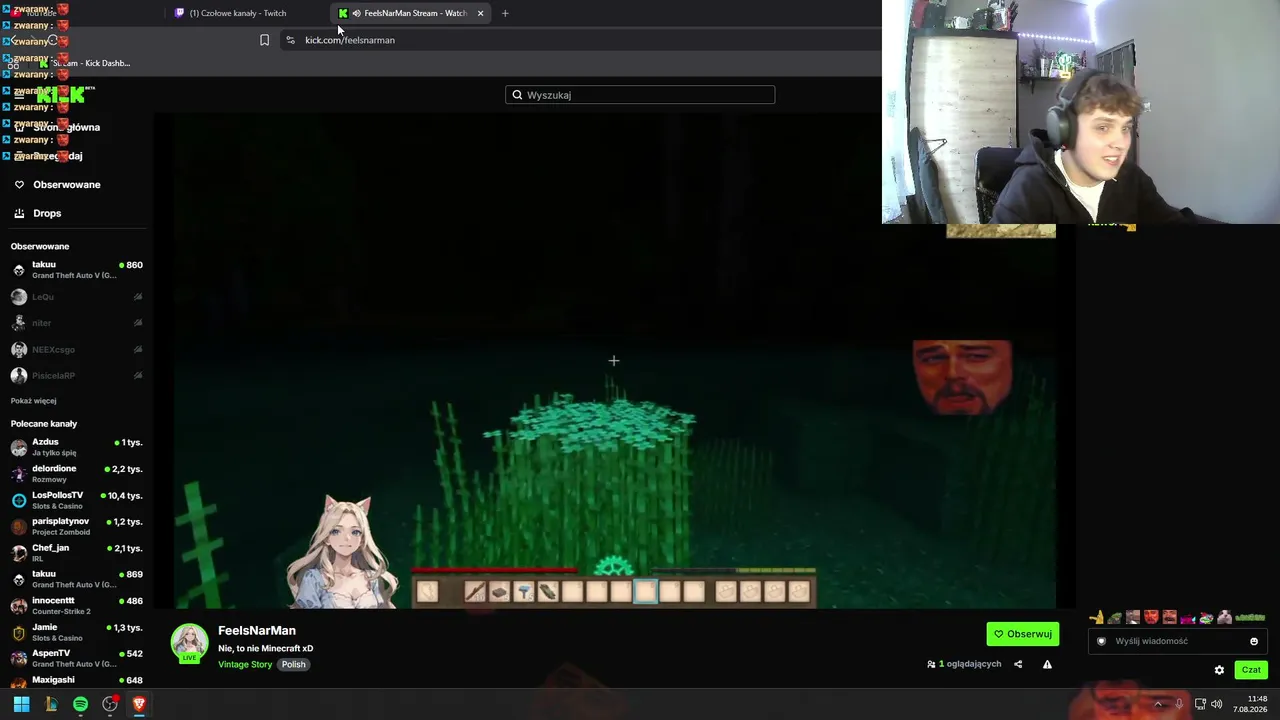Viewport: 1280px width, 720px height.
Task: Click the white cat emote above chat
Action: 1224,618
